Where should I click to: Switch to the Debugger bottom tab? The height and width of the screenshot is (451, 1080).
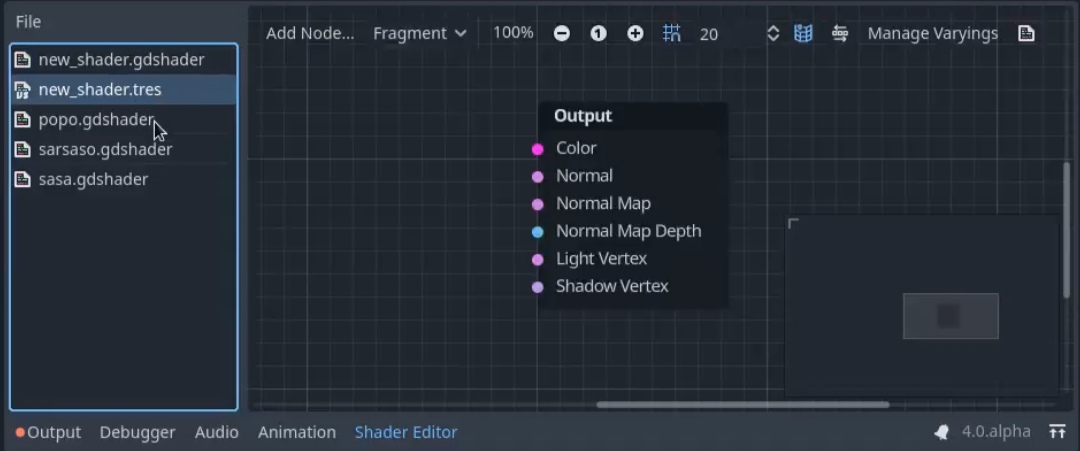(x=138, y=432)
